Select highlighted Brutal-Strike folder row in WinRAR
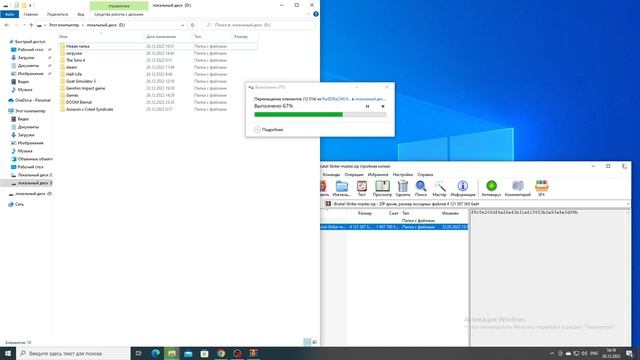This screenshot has width=640, height=360. 394,227
